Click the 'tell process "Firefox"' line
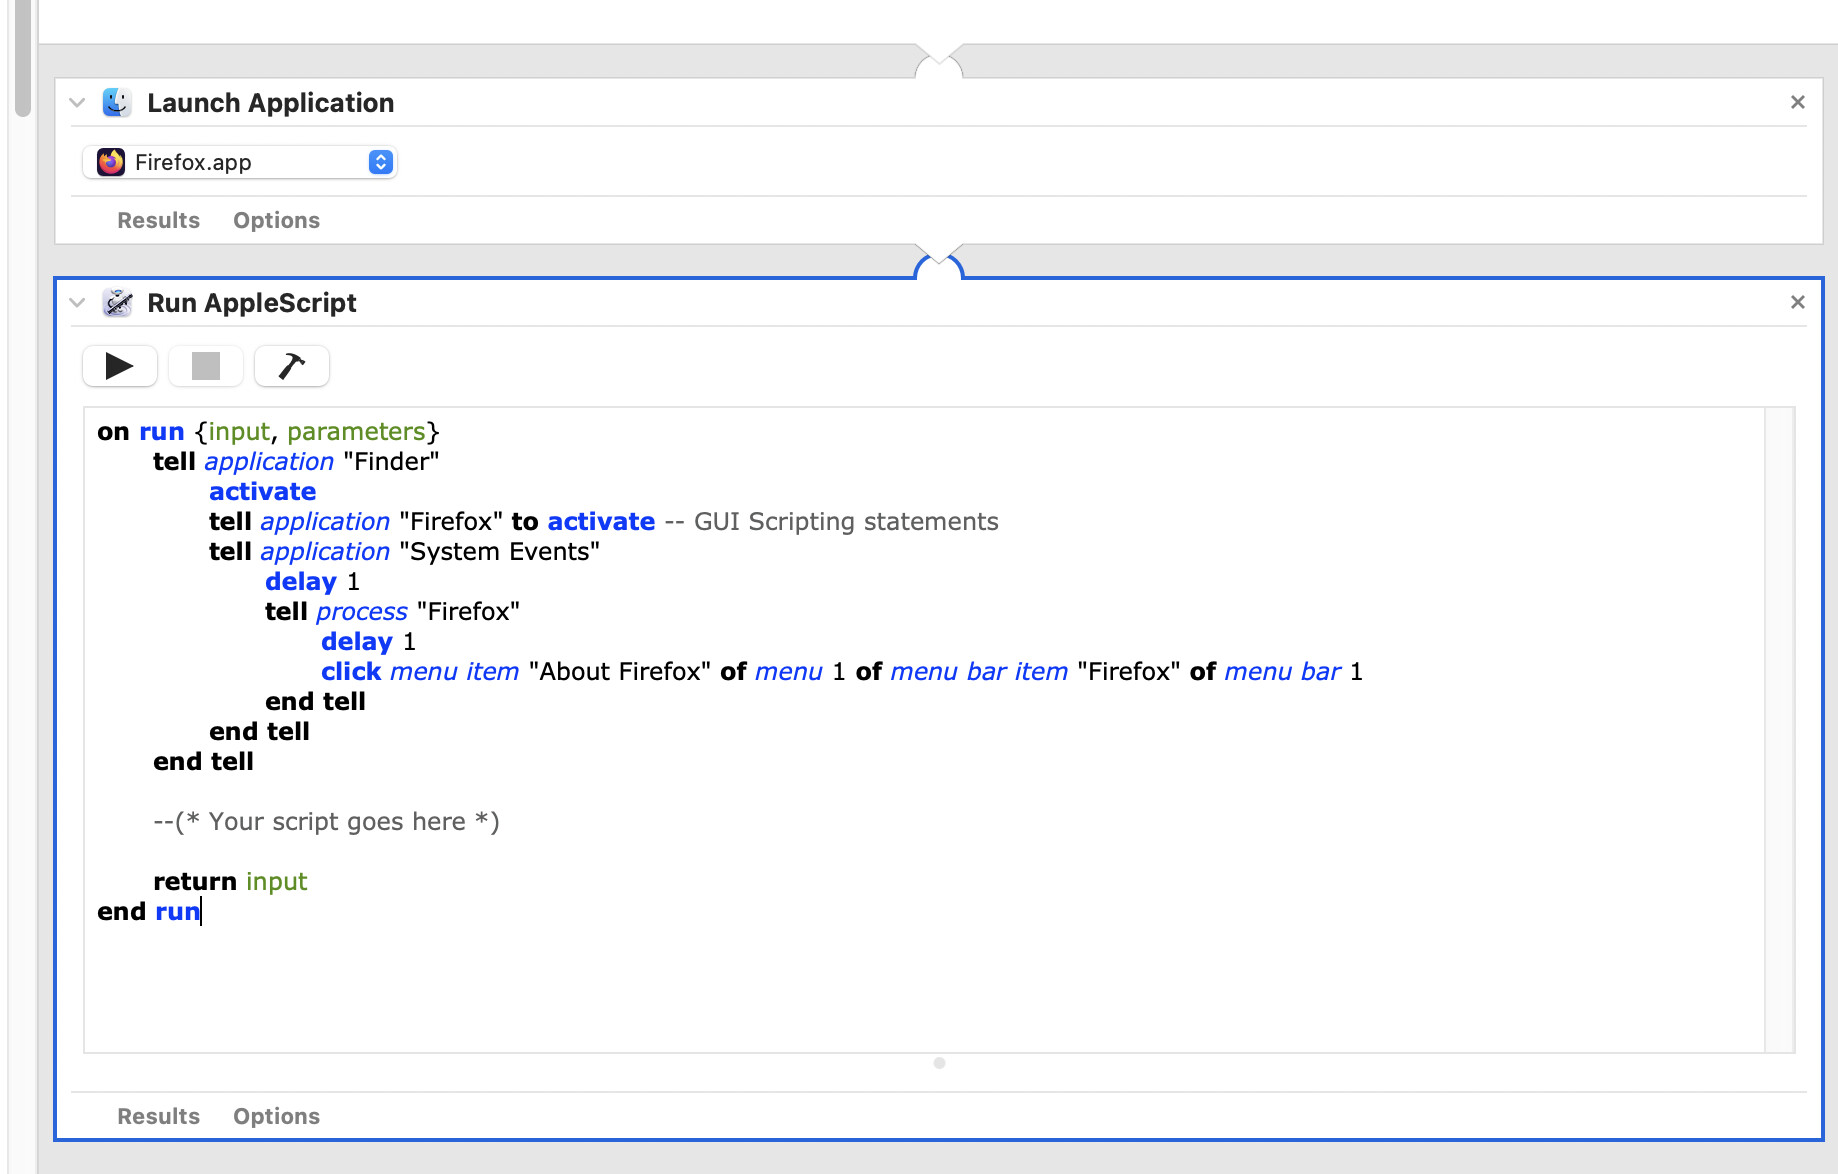The width and height of the screenshot is (1838, 1174). [392, 612]
